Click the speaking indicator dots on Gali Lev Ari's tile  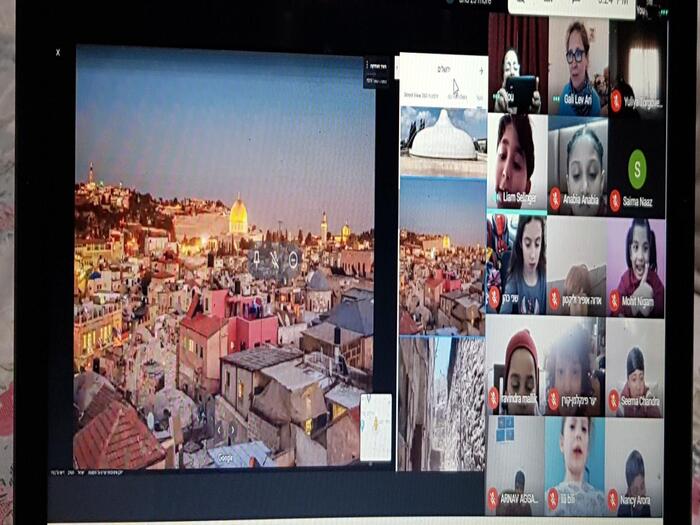click(556, 99)
